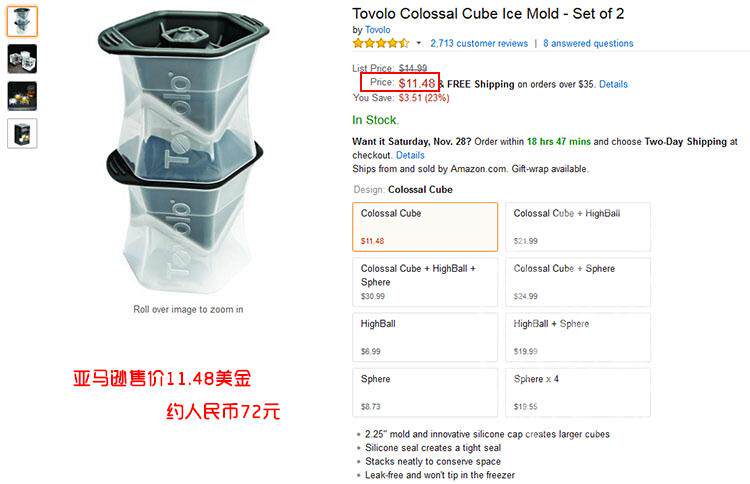
Task: Choose the Colossal Cube design option
Action: tap(425, 227)
